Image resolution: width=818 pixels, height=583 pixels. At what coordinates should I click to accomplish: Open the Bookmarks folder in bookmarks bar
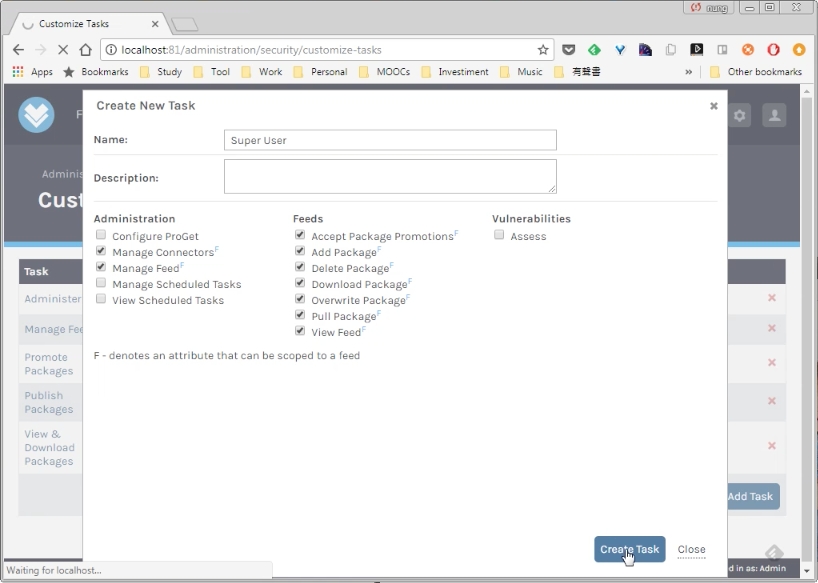click(x=95, y=72)
